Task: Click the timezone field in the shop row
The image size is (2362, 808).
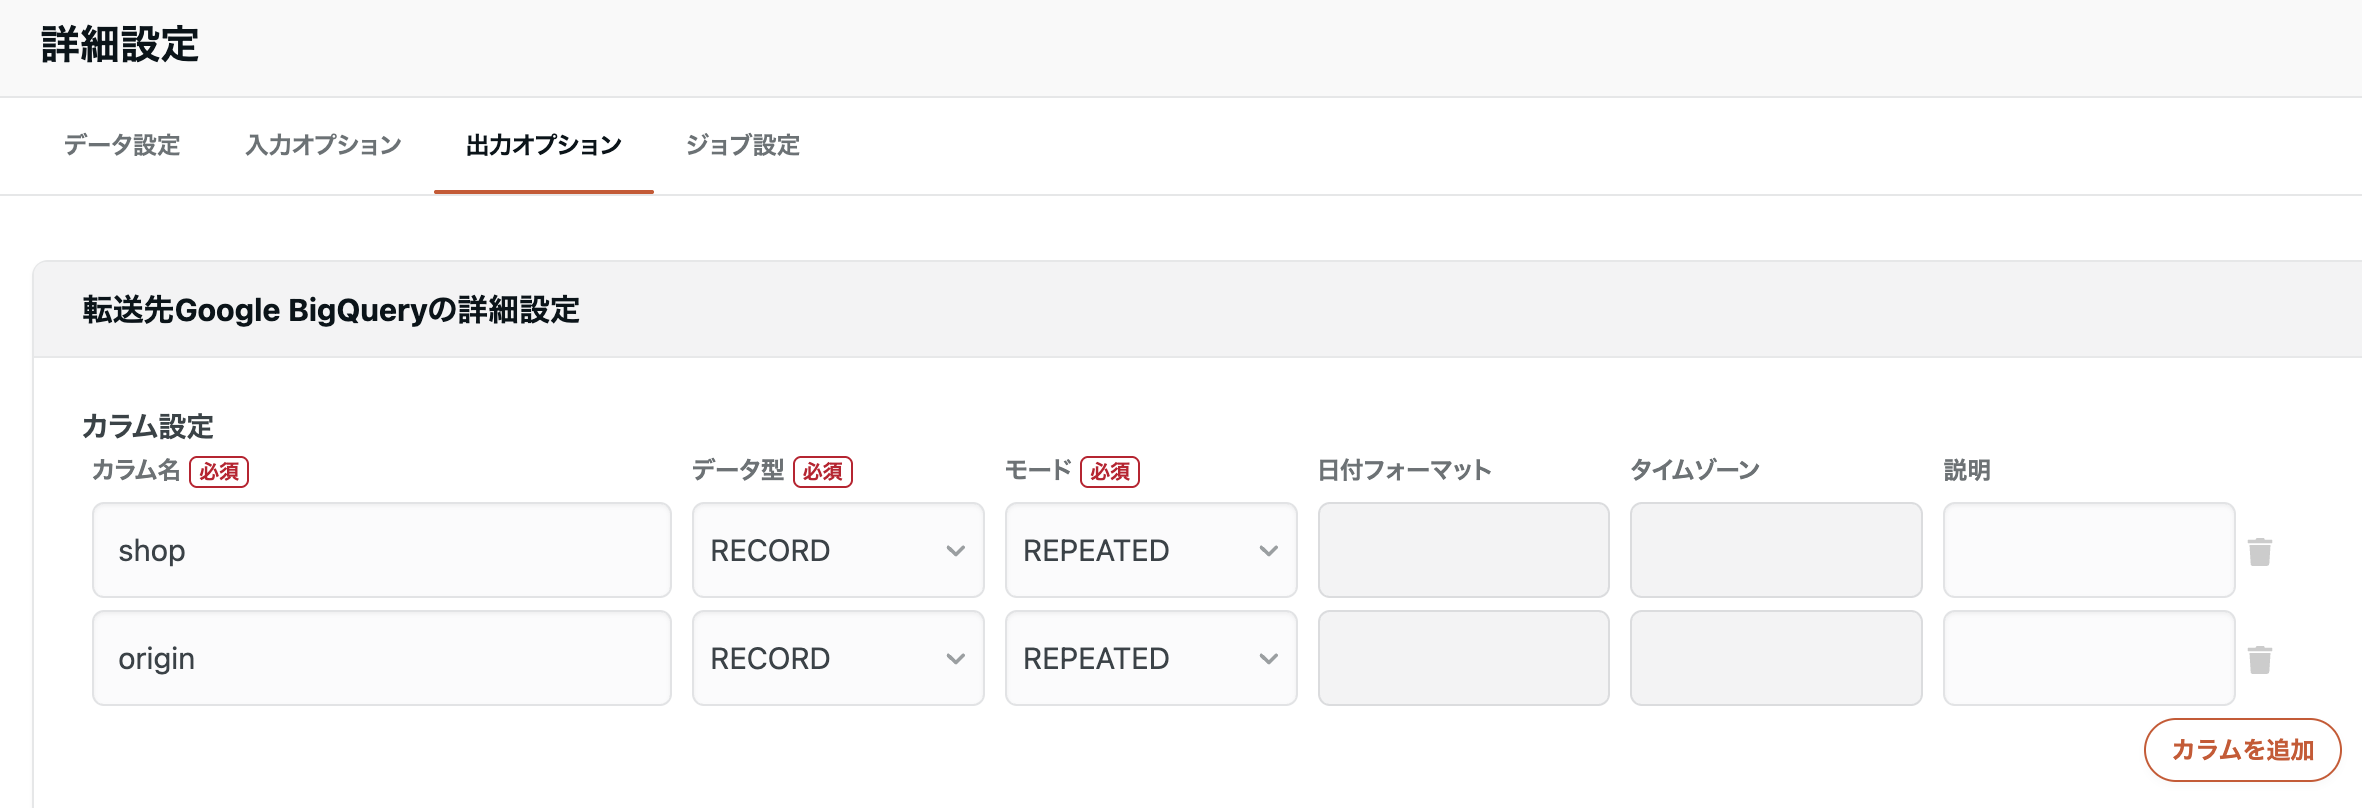Action: (1776, 550)
